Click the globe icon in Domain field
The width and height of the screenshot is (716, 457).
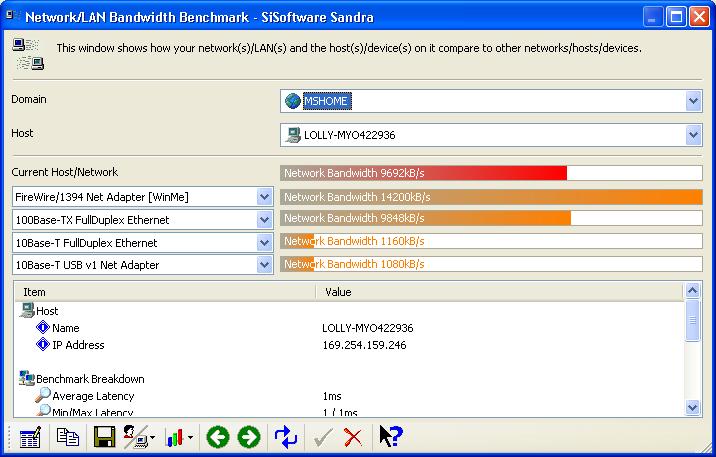coord(293,101)
